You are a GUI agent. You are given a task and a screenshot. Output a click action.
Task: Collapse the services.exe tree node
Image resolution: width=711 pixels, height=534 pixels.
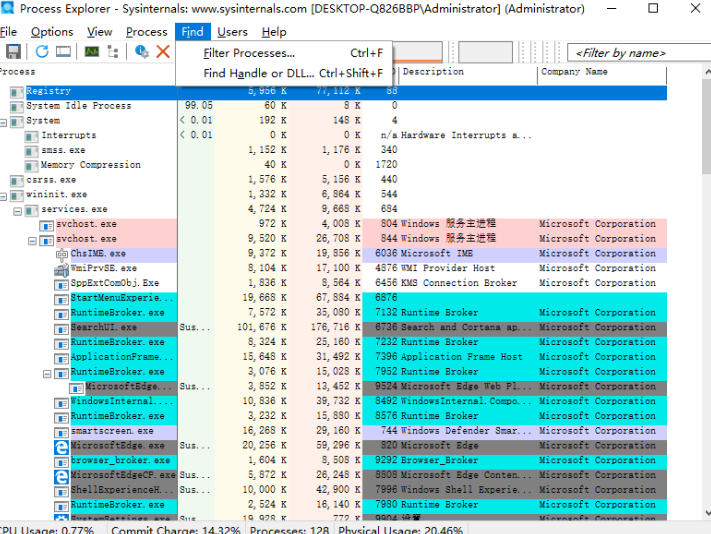coord(18,210)
